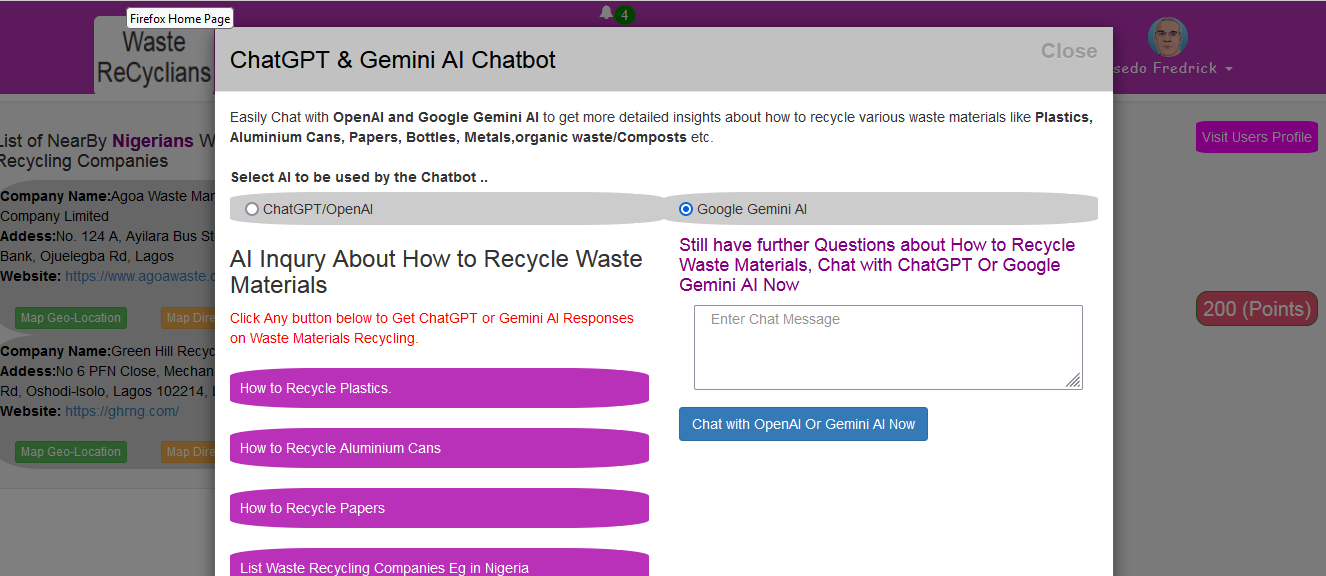Click the AI Inqury About How to Recycle heading

pos(436,272)
